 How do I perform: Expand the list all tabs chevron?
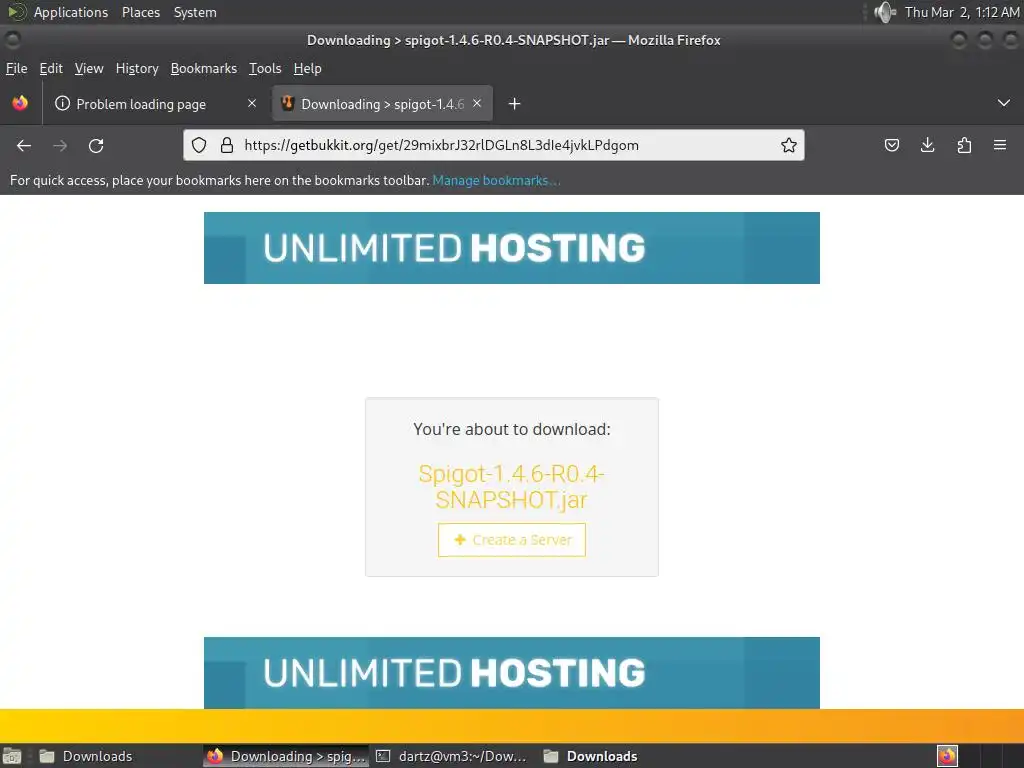point(1004,103)
